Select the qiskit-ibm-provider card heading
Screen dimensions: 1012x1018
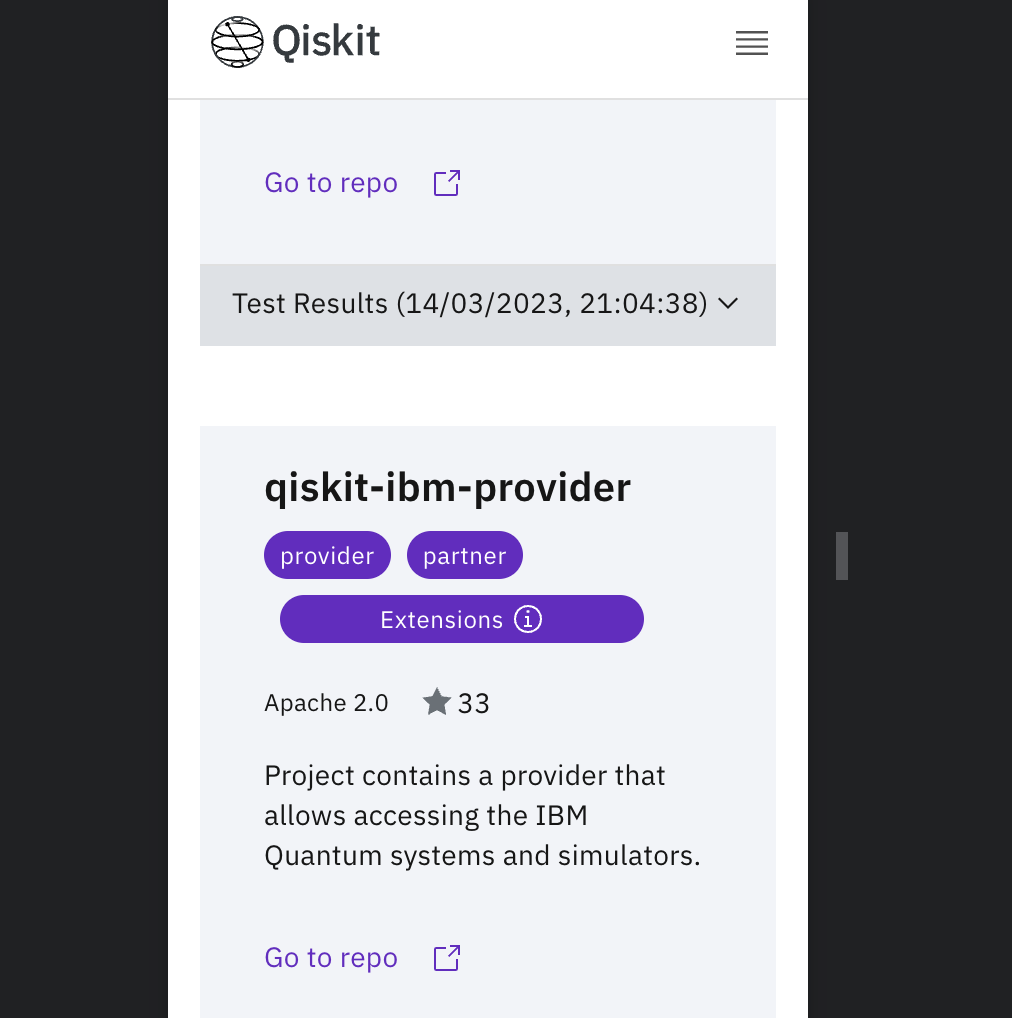447,487
